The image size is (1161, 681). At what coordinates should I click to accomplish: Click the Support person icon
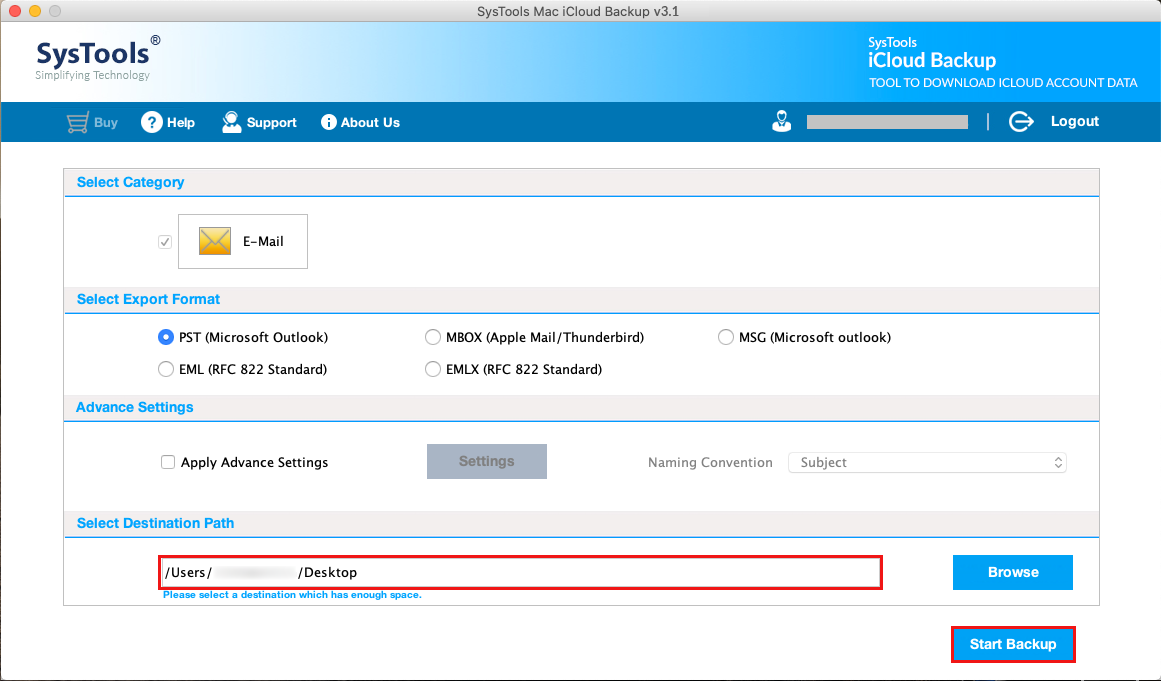click(x=232, y=122)
